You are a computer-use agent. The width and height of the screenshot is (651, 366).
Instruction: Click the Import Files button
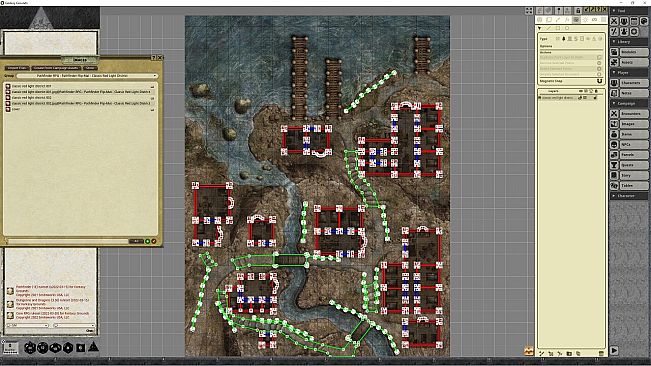17,68
